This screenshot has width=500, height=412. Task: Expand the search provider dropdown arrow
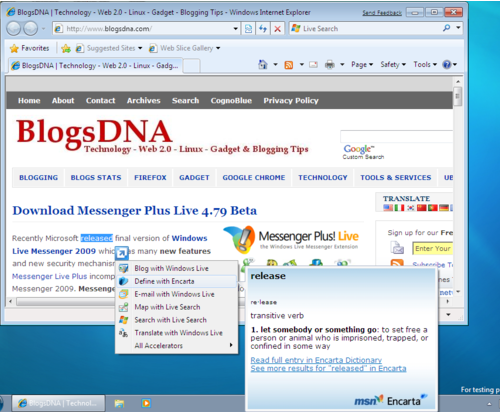pos(459,28)
